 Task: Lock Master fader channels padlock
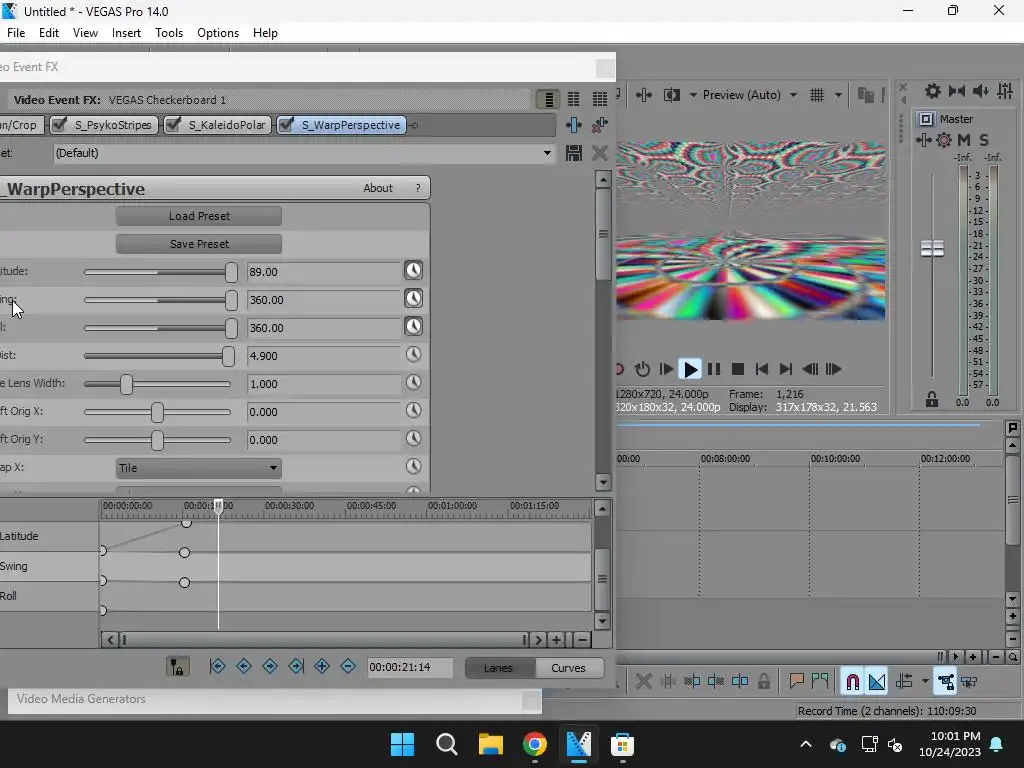point(932,400)
